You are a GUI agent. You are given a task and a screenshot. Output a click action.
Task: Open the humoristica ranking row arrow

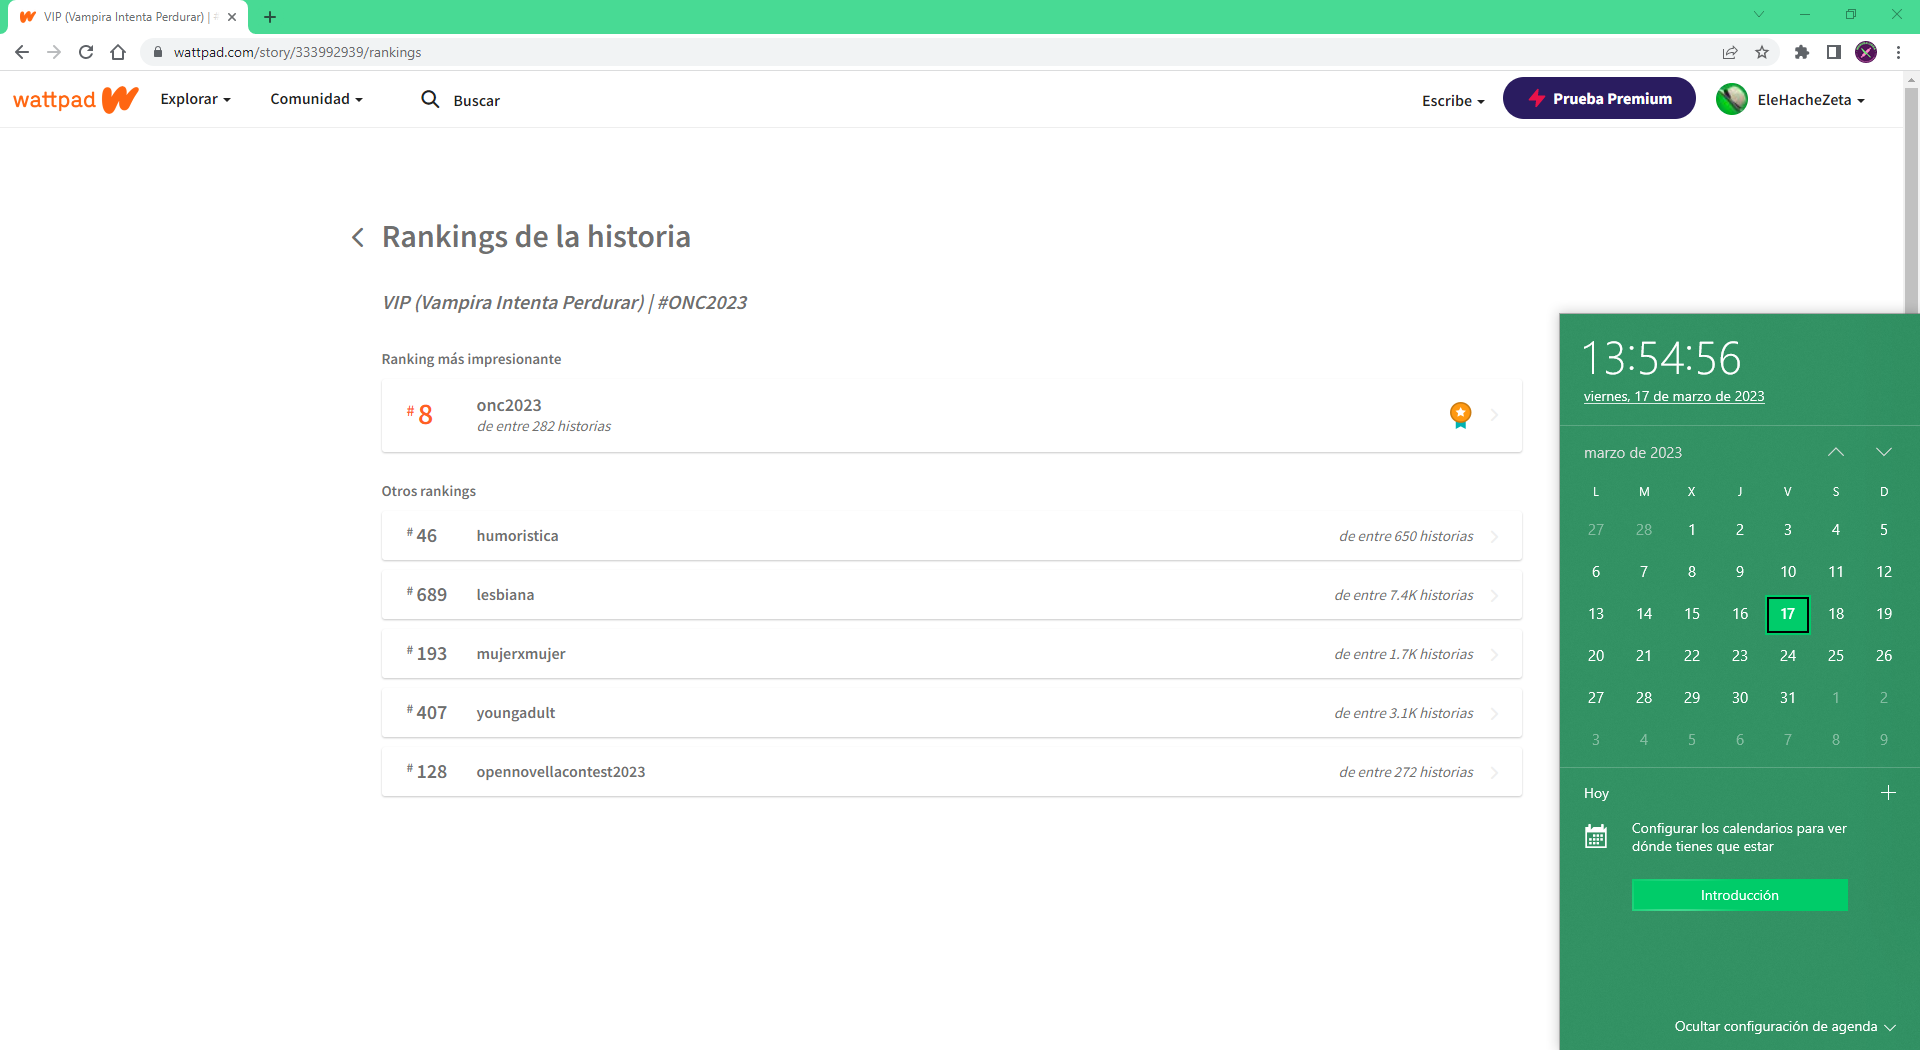(x=1495, y=536)
